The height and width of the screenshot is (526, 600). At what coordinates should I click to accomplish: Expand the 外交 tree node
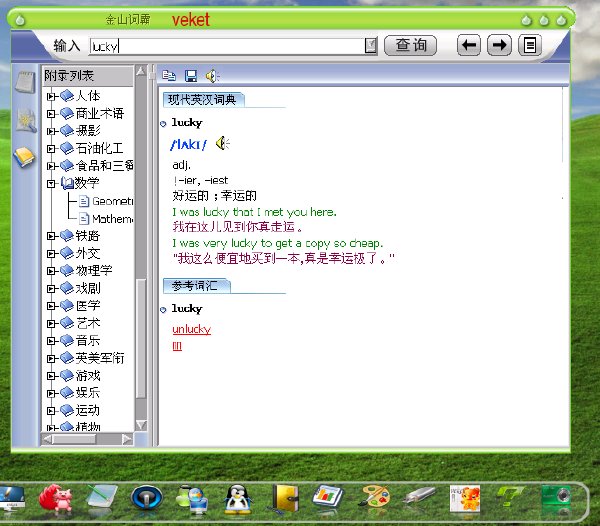(51, 254)
